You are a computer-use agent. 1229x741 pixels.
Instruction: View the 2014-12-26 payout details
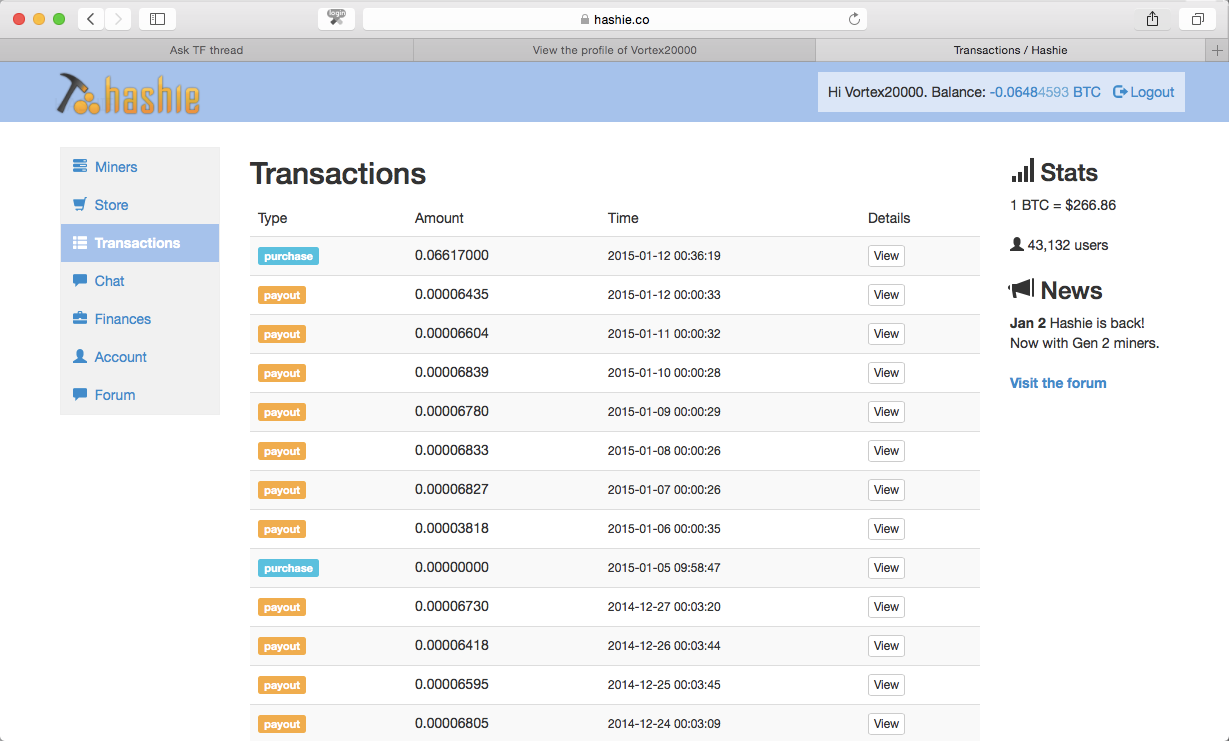tap(886, 646)
